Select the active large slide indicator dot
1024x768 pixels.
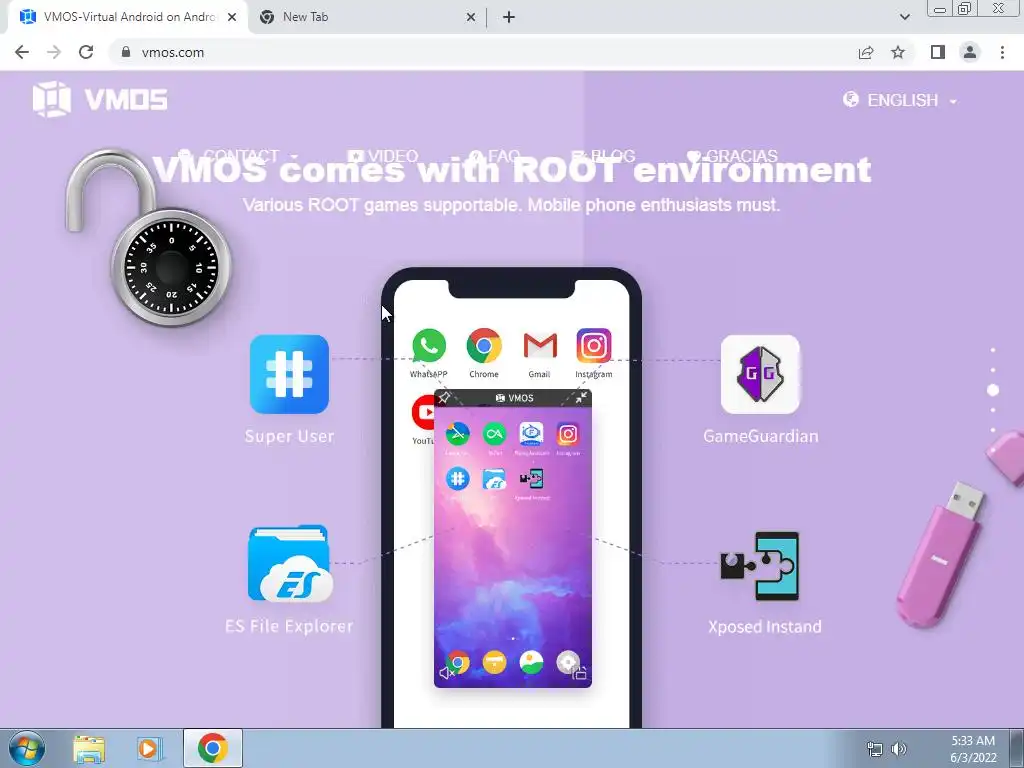click(993, 390)
